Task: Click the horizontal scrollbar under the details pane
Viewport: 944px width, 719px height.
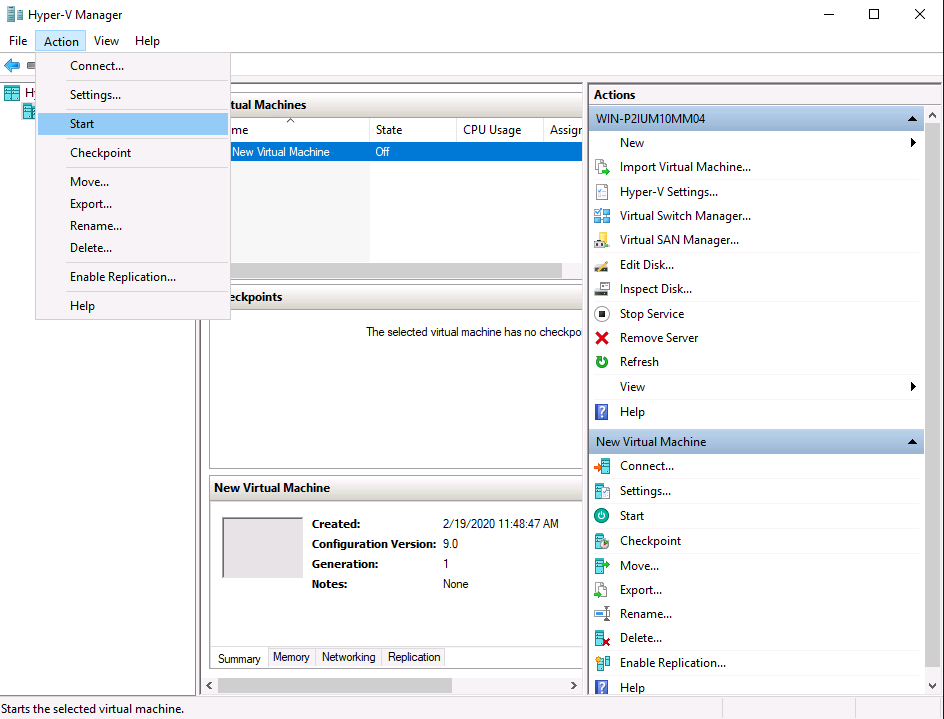Action: 334,686
